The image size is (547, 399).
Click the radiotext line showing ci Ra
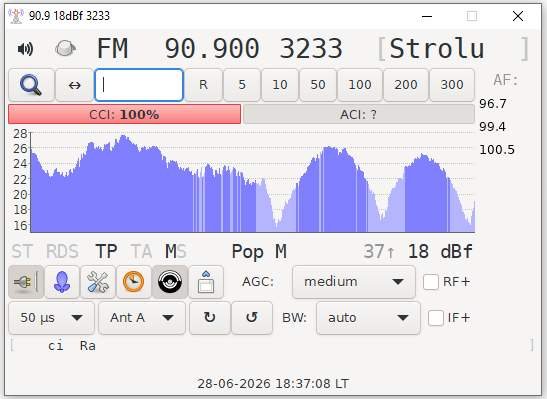point(272,346)
